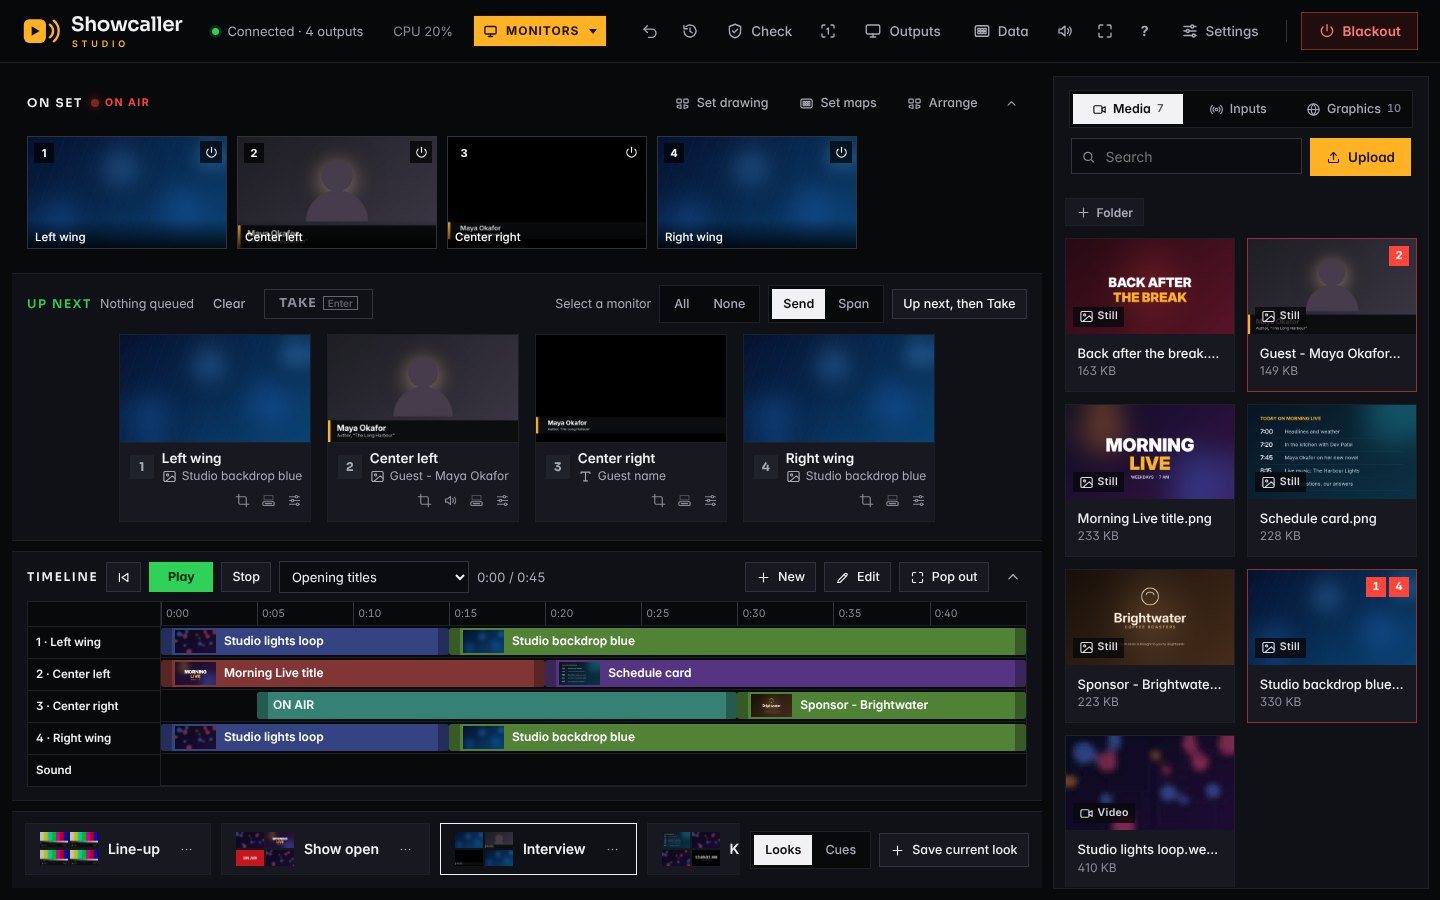Collapse the Timeline section
1440x900 pixels.
click(x=1013, y=577)
